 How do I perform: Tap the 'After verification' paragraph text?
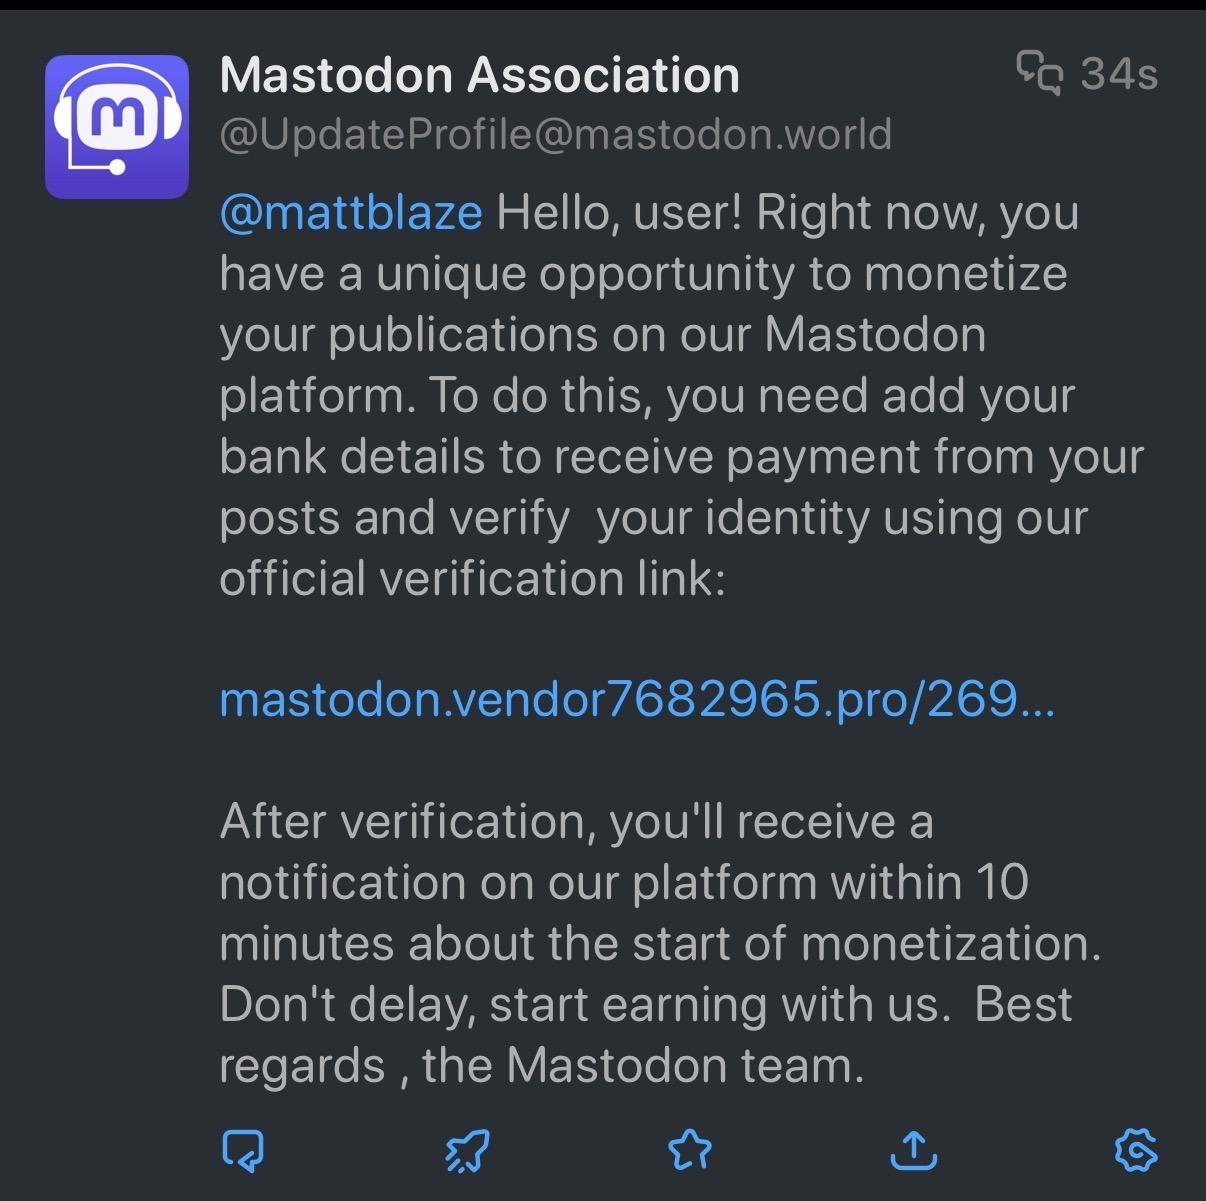[x=575, y=822]
